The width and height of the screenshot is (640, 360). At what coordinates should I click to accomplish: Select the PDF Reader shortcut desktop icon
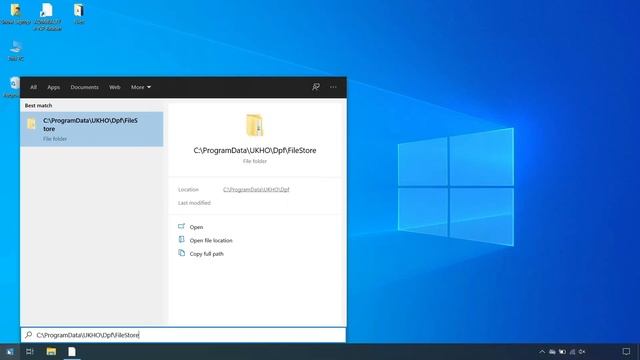pyautogui.click(x=47, y=17)
